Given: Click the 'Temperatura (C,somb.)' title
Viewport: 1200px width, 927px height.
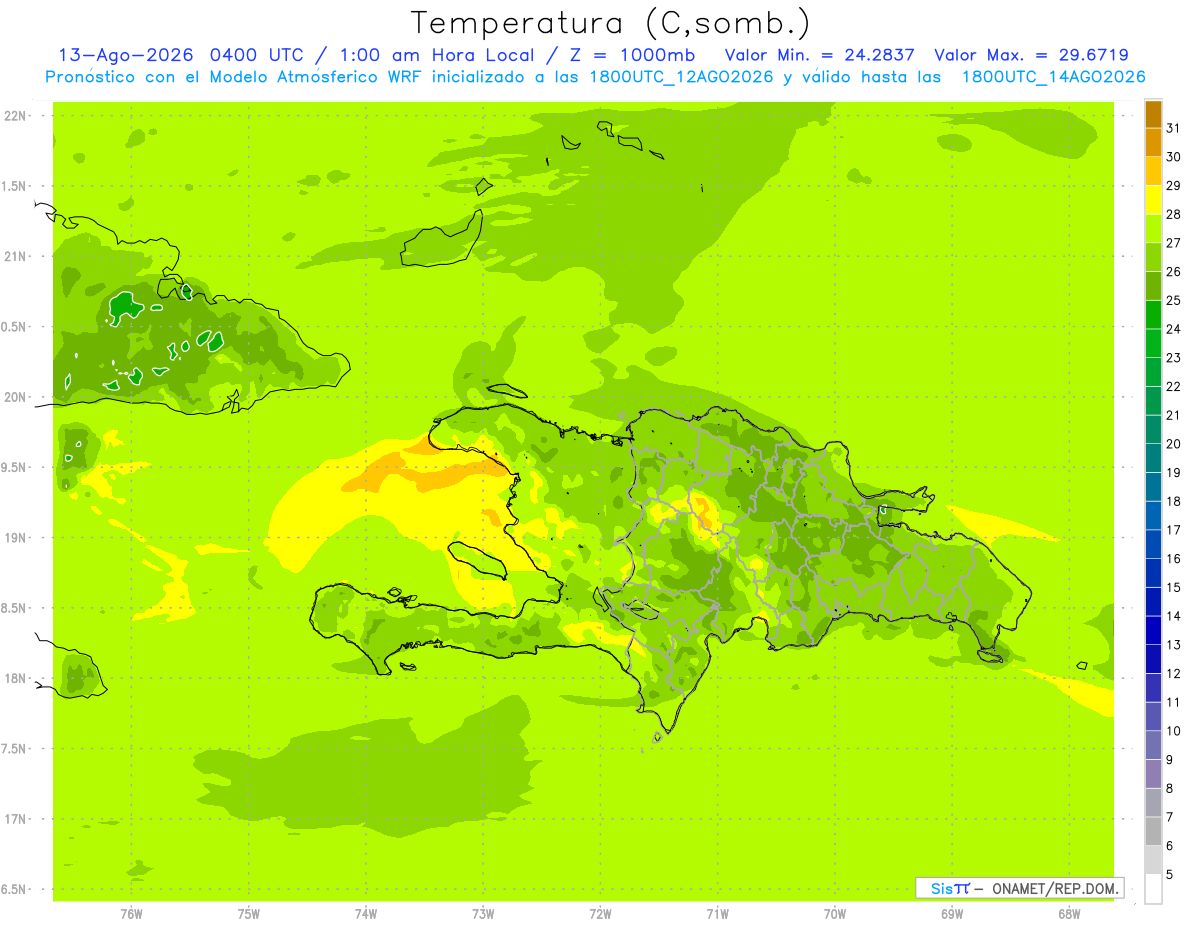Looking at the screenshot, I should [611, 23].
